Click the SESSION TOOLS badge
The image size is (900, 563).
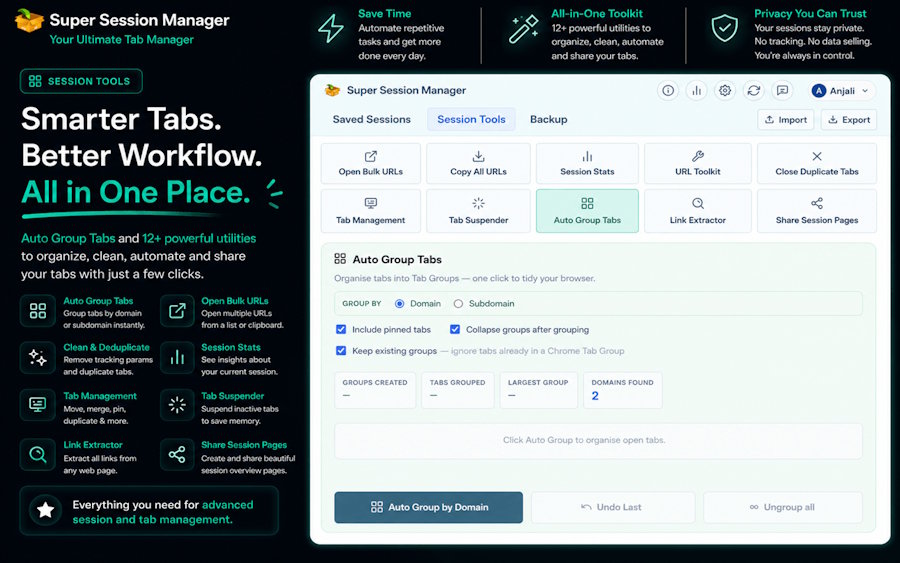point(81,81)
